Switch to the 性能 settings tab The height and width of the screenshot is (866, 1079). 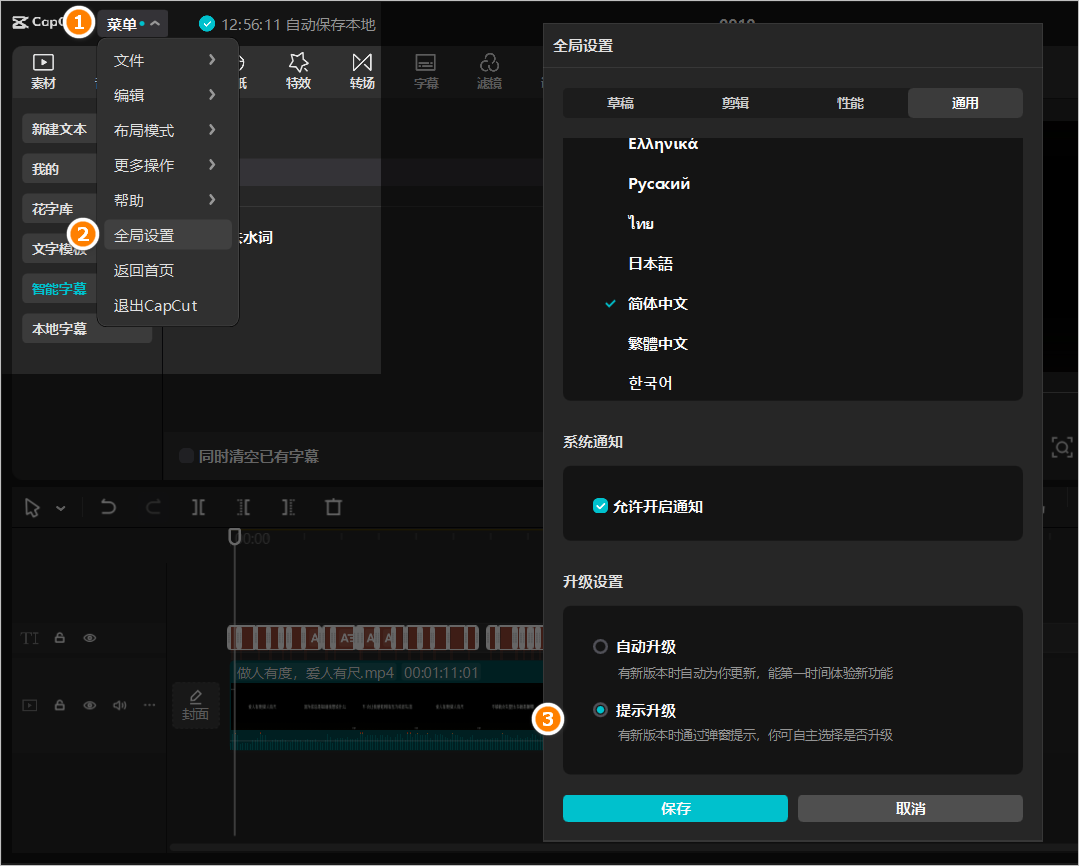click(x=850, y=103)
